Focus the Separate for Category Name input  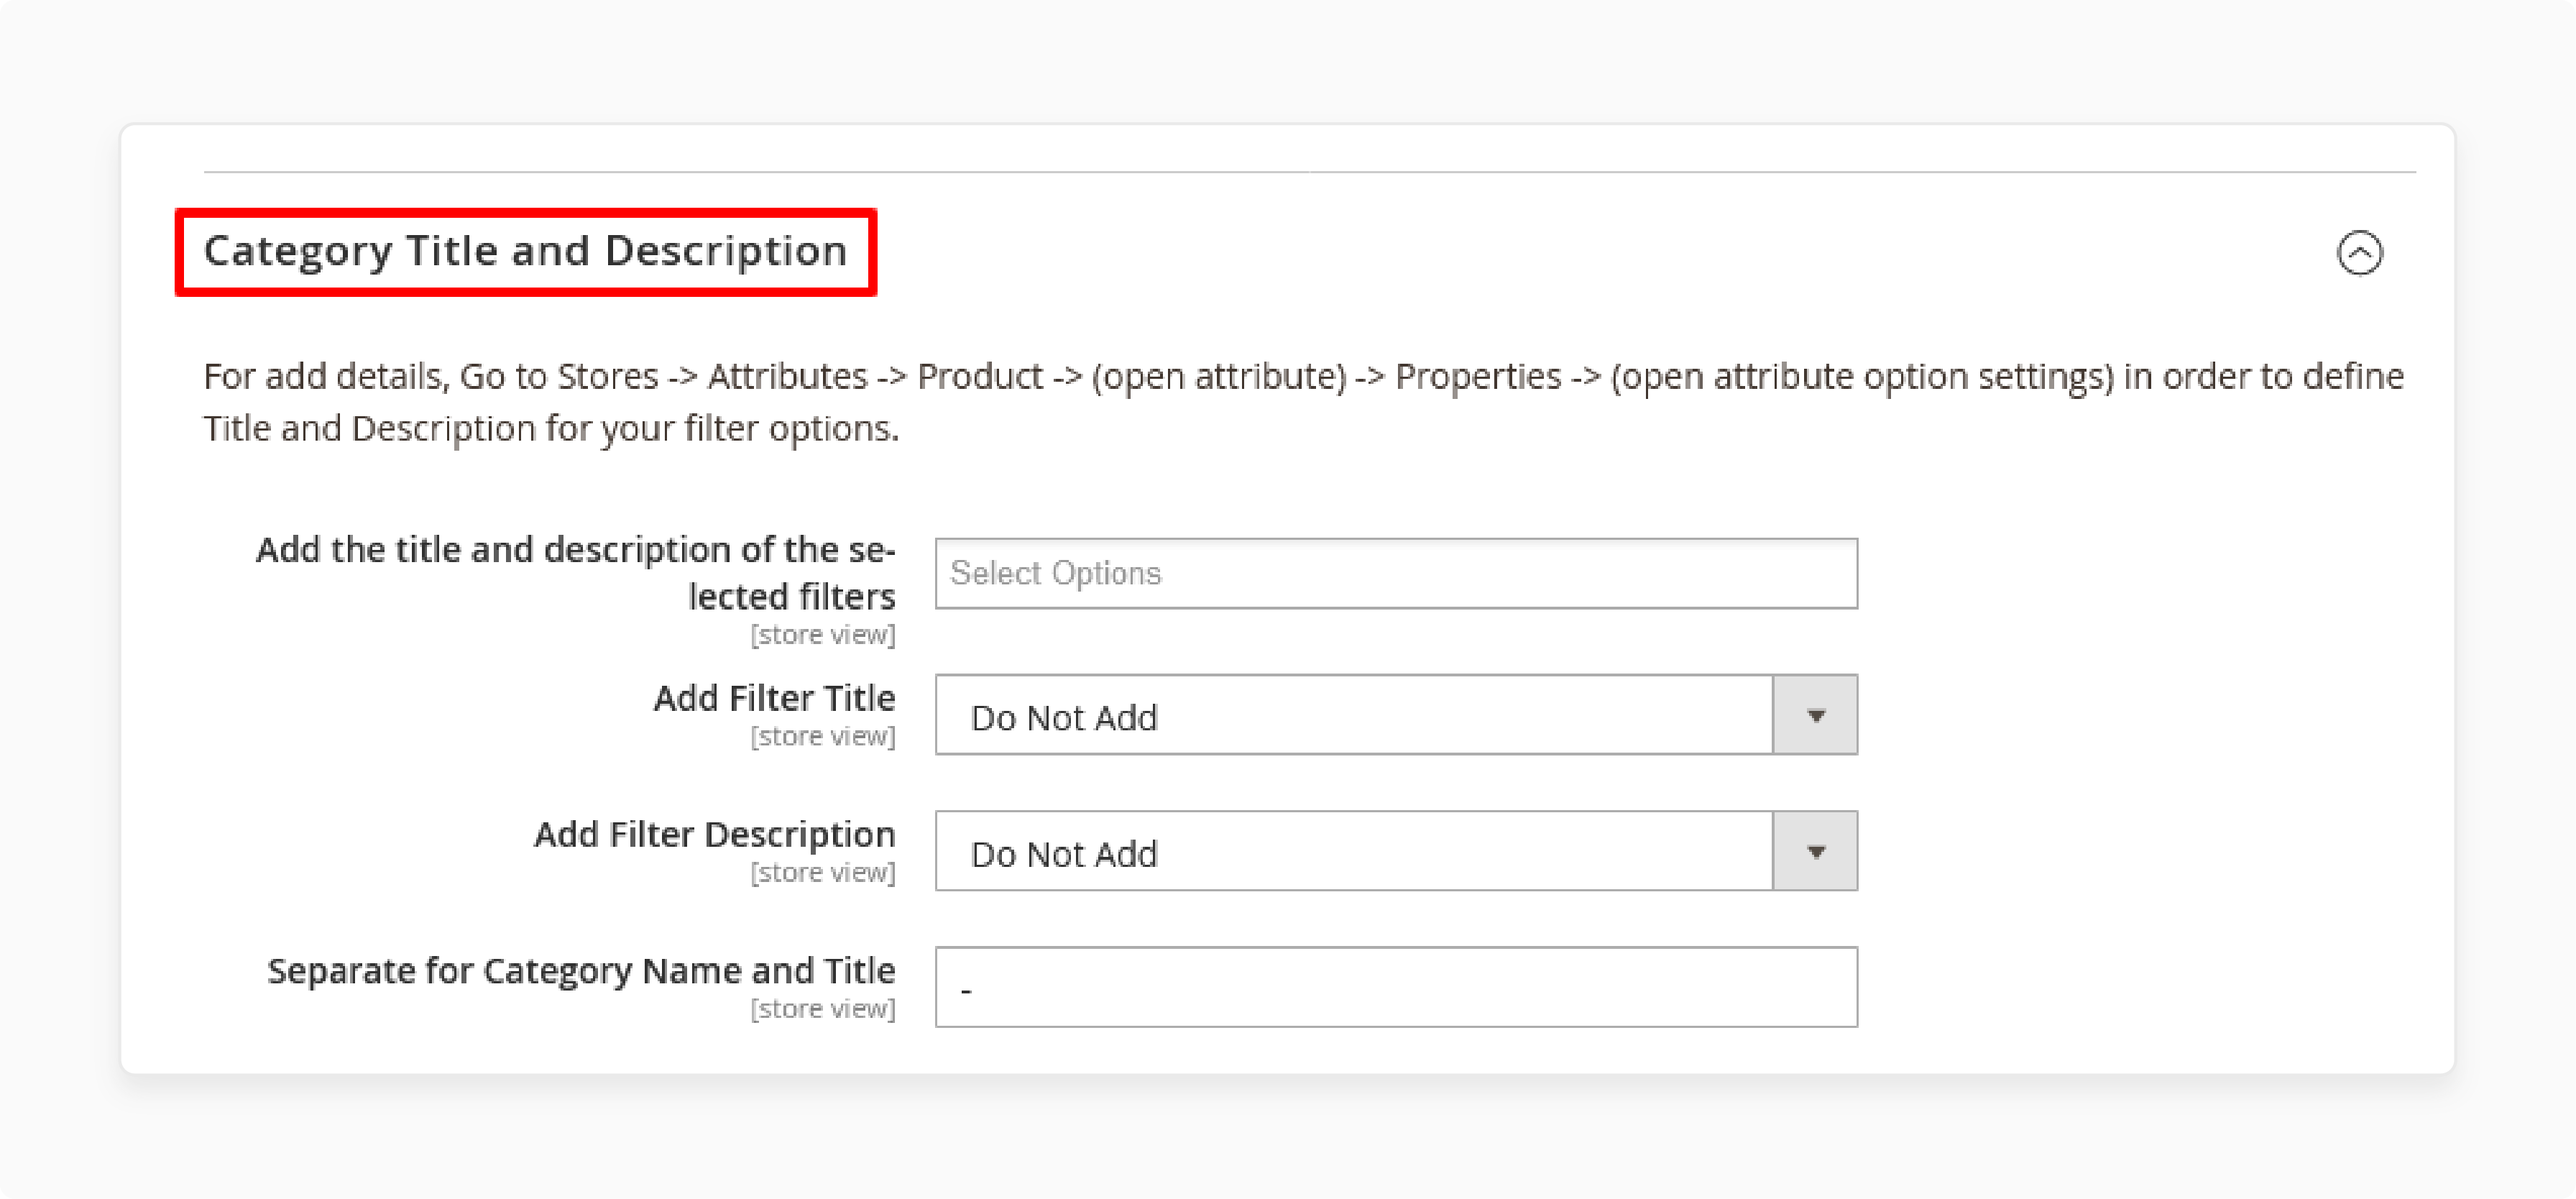(1396, 987)
